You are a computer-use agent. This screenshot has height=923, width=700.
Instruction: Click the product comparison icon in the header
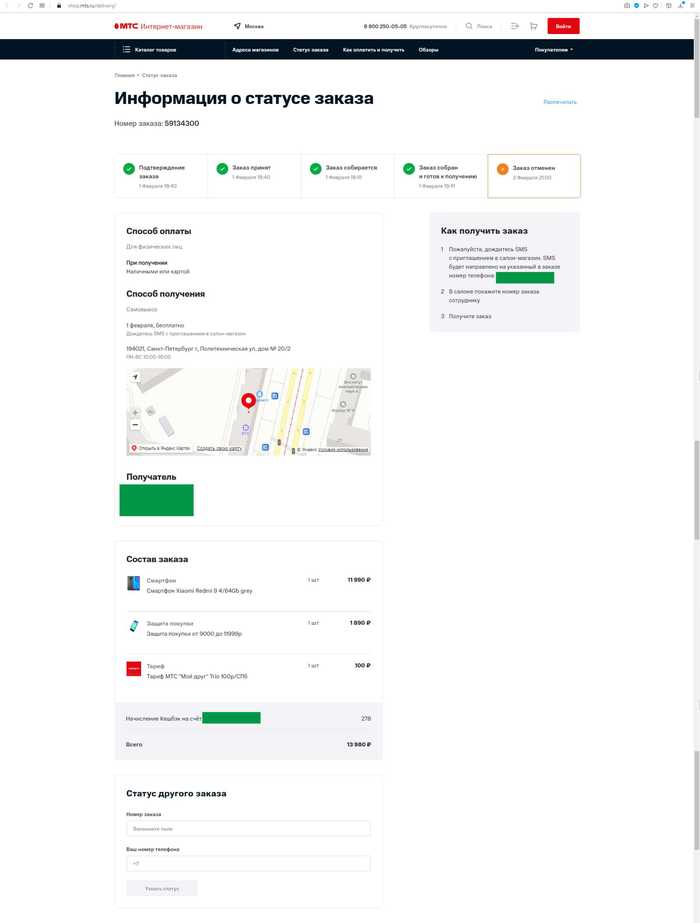[513, 26]
